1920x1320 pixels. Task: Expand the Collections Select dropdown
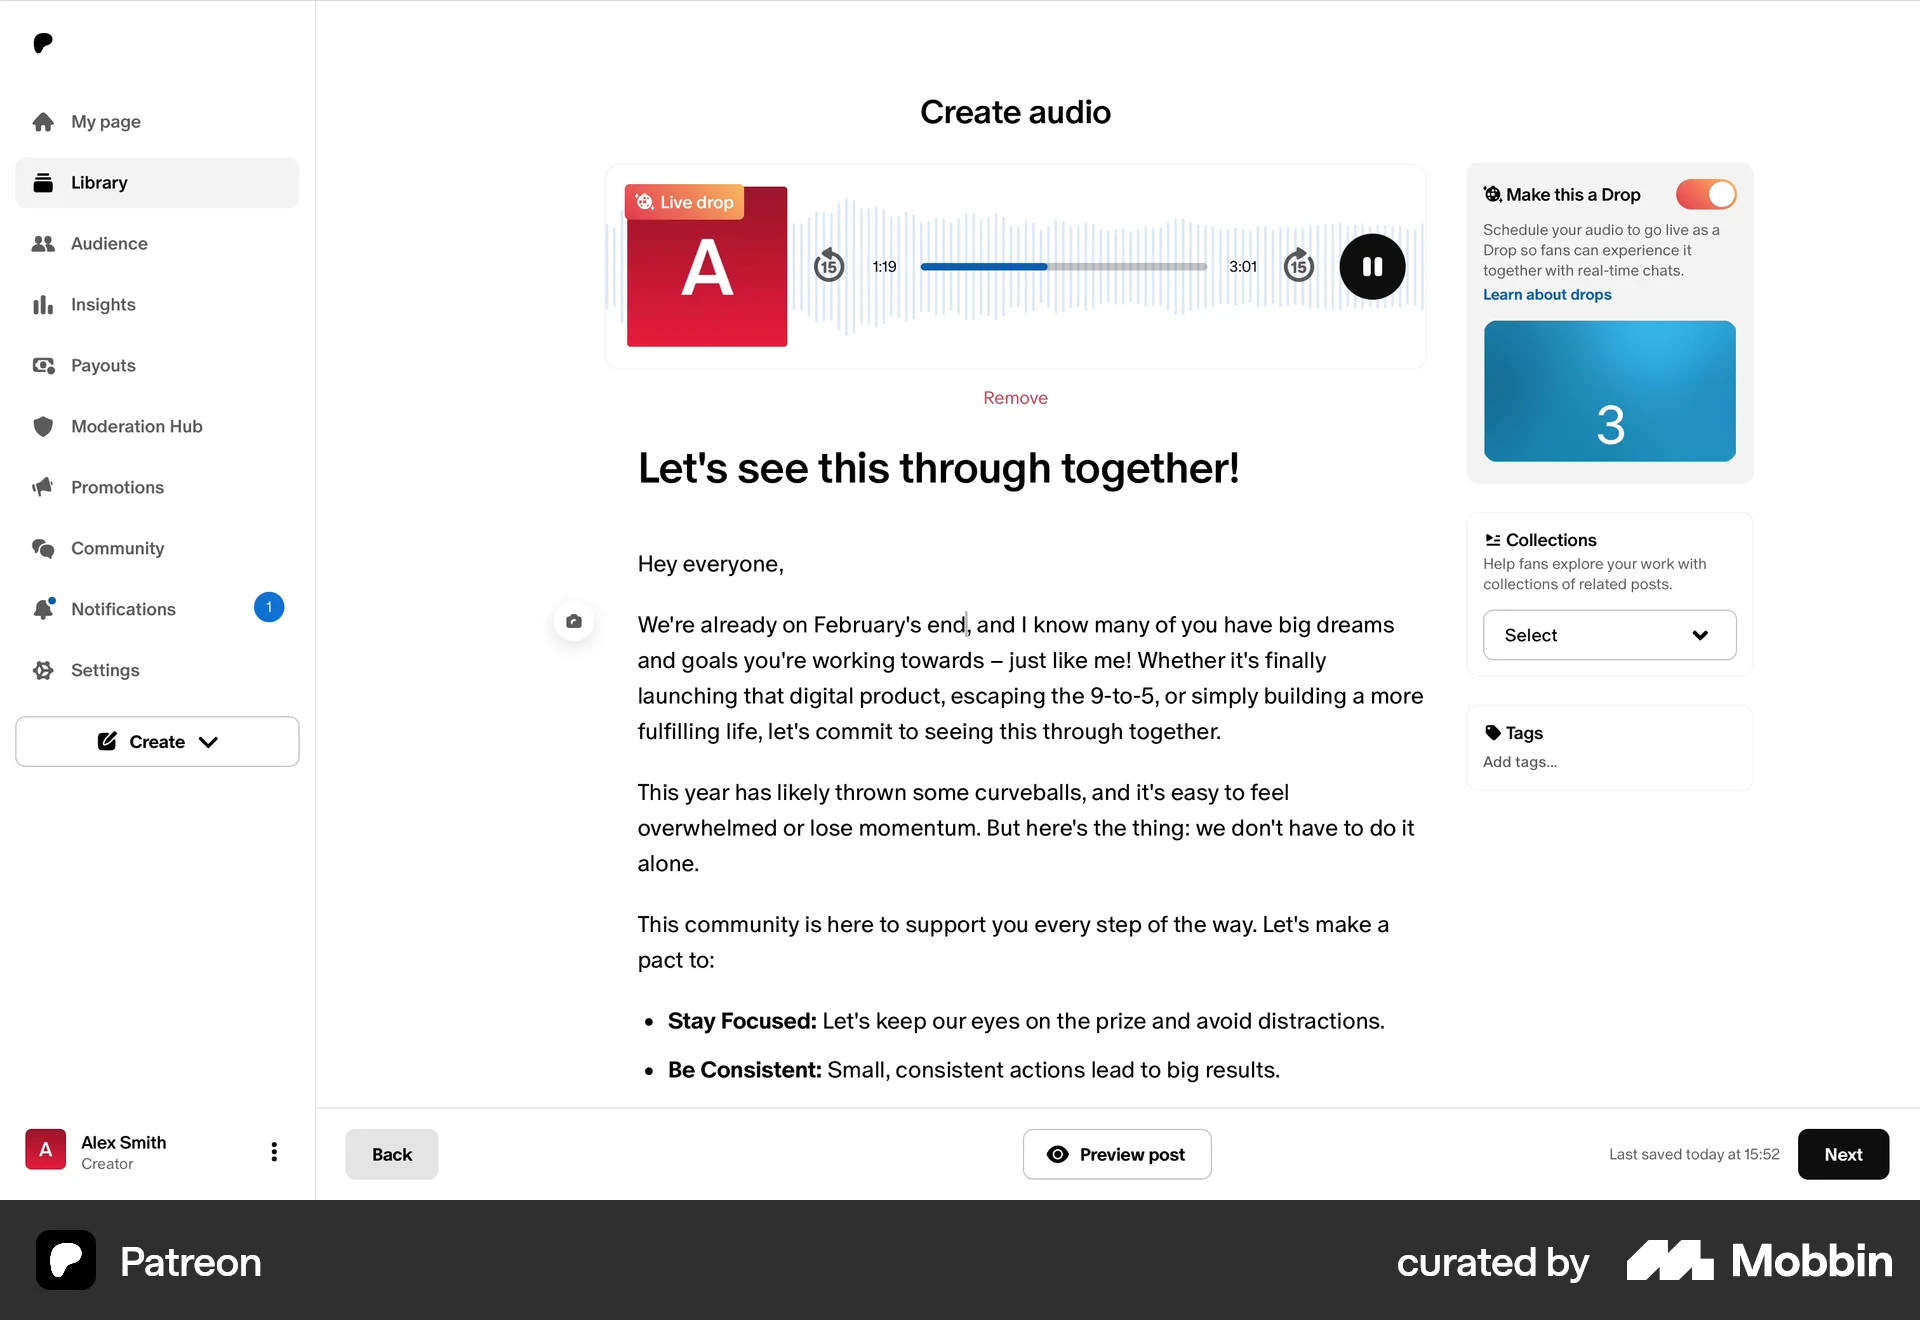click(x=1609, y=635)
